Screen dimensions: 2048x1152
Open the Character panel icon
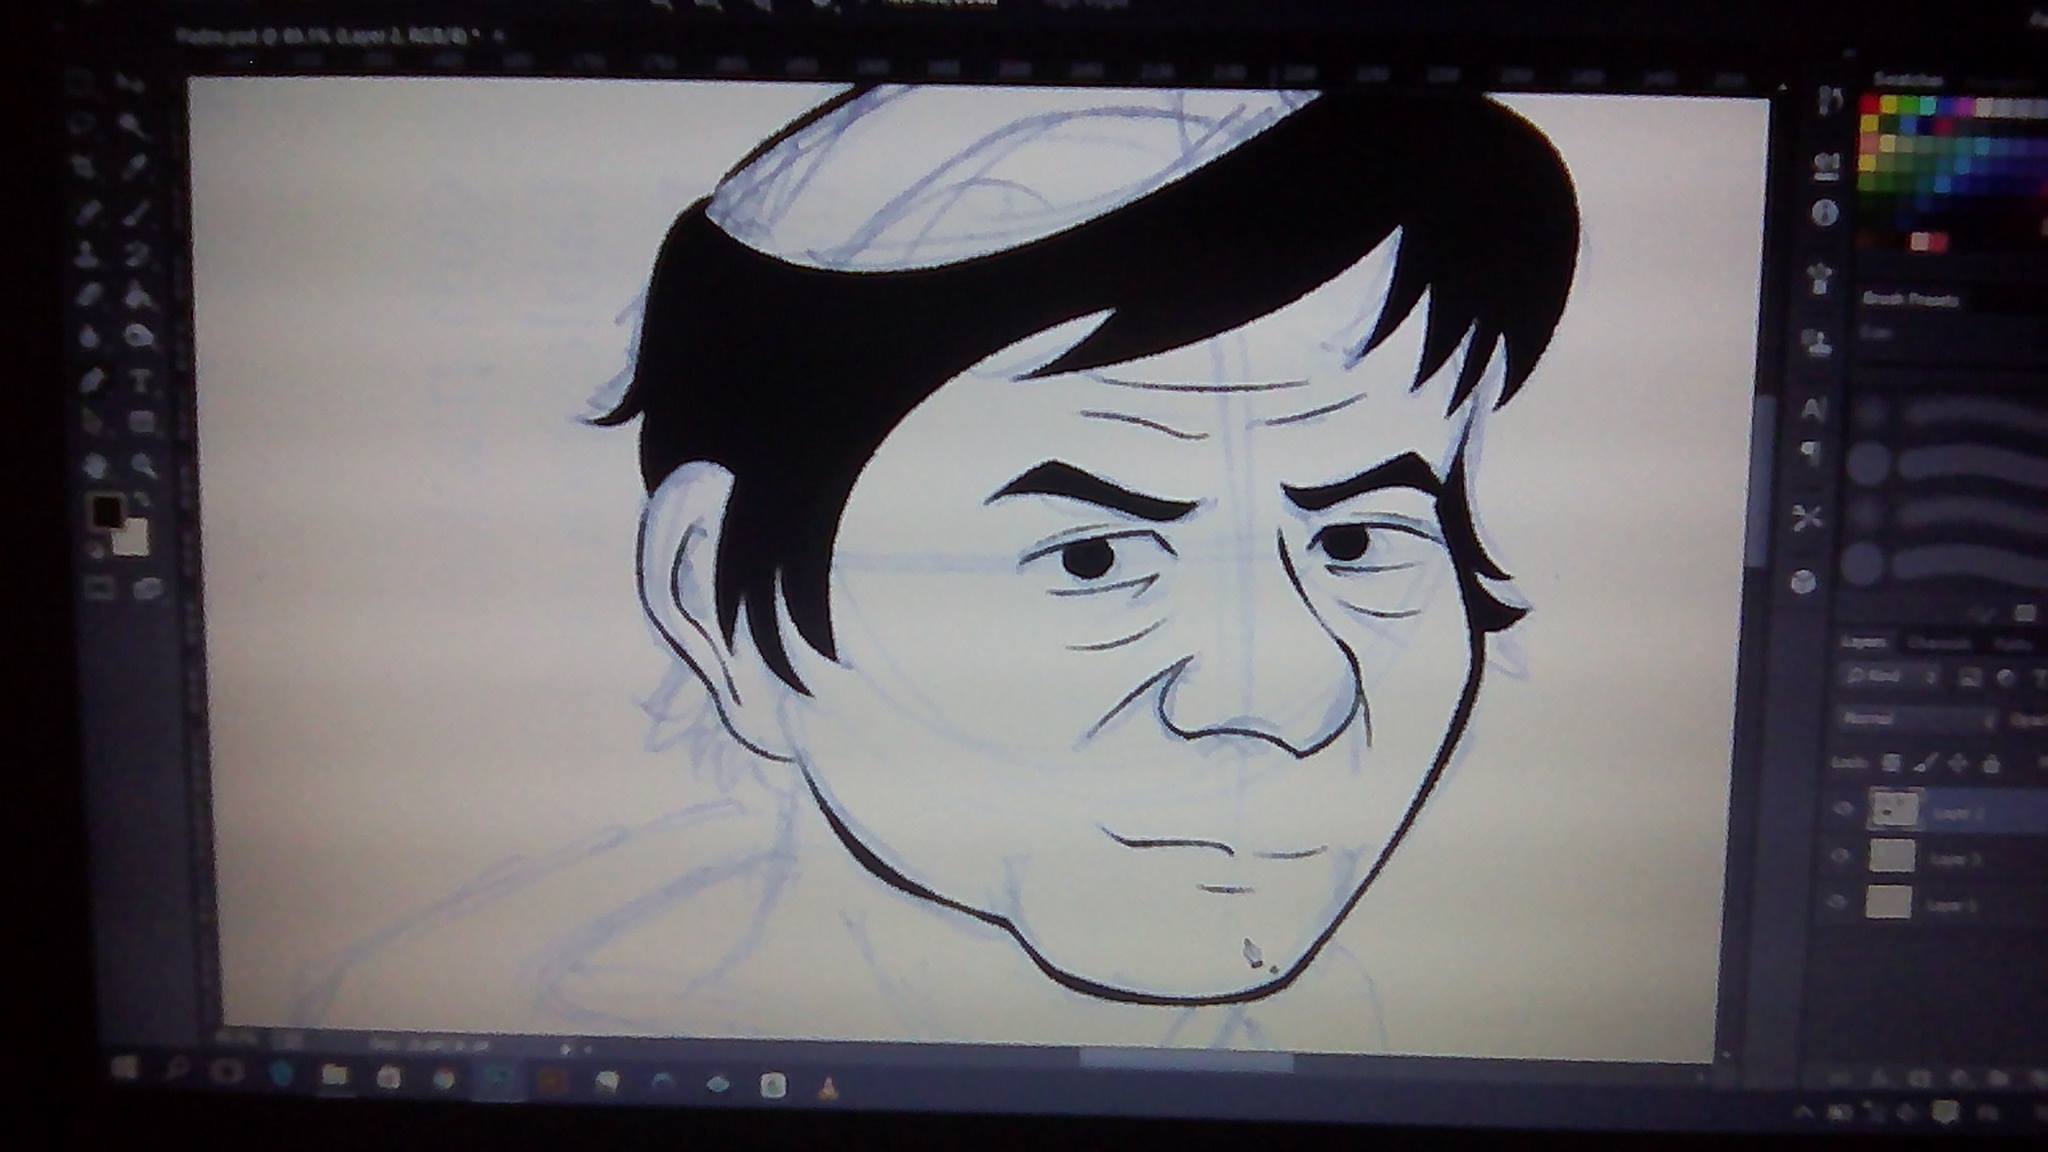point(1813,408)
